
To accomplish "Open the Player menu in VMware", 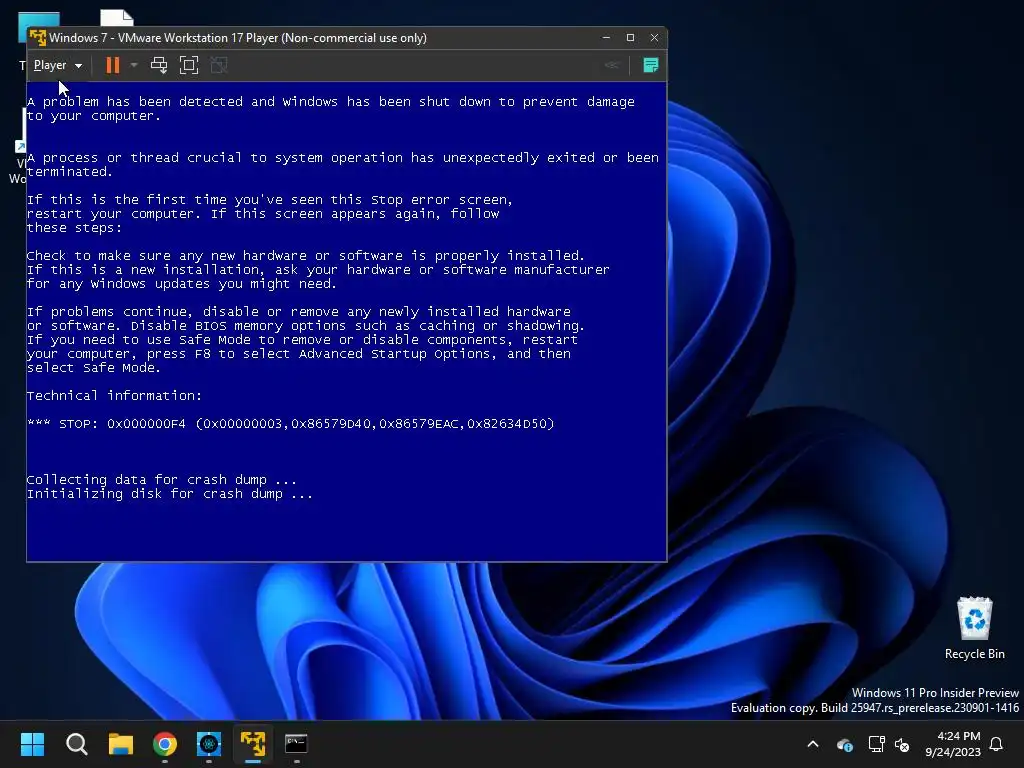I will [57, 65].
